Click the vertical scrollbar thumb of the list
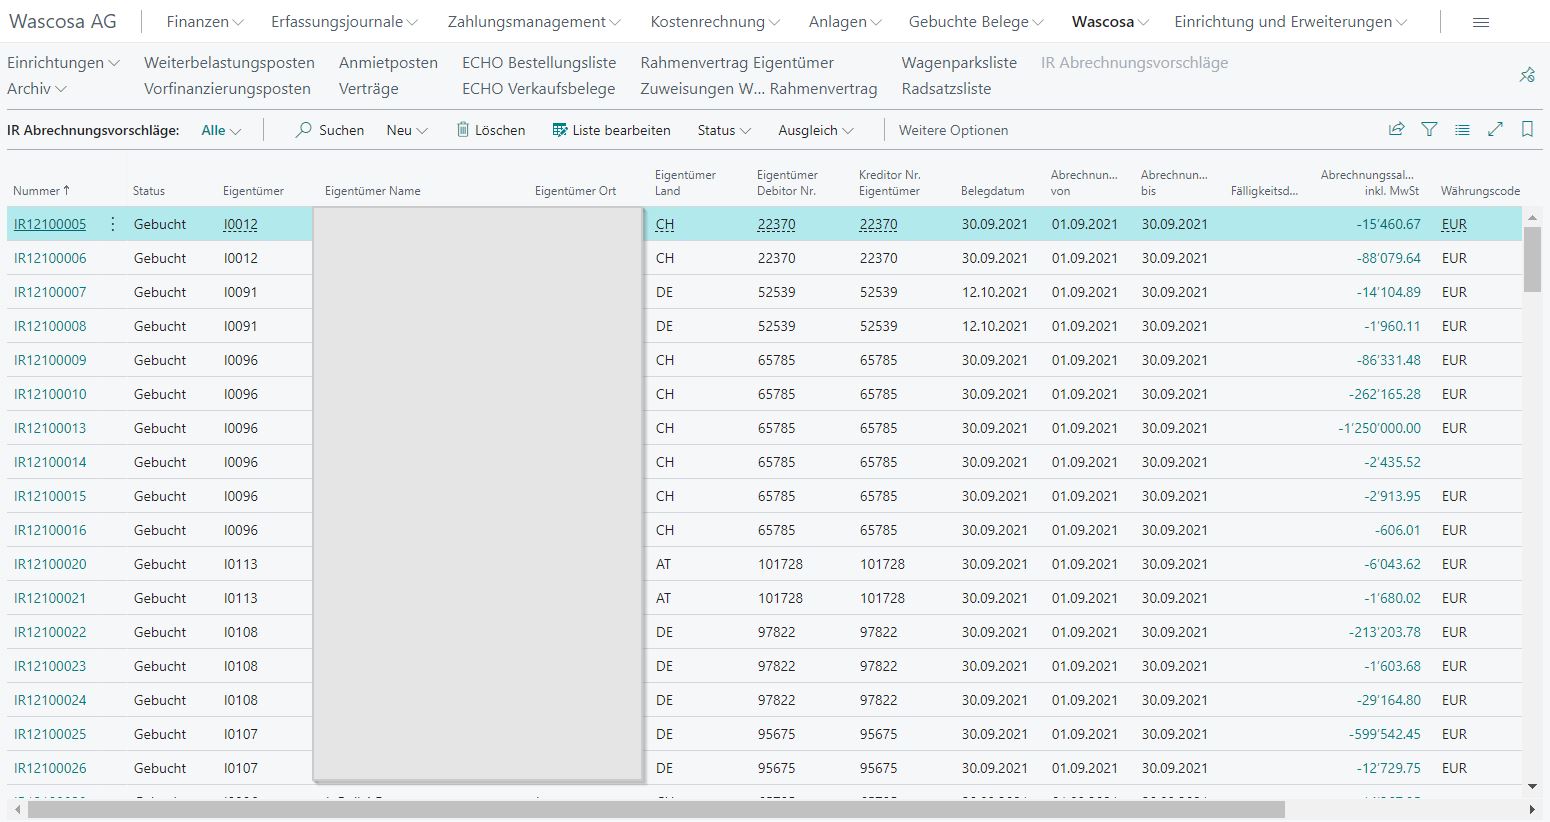1550x822 pixels. coord(1532,259)
